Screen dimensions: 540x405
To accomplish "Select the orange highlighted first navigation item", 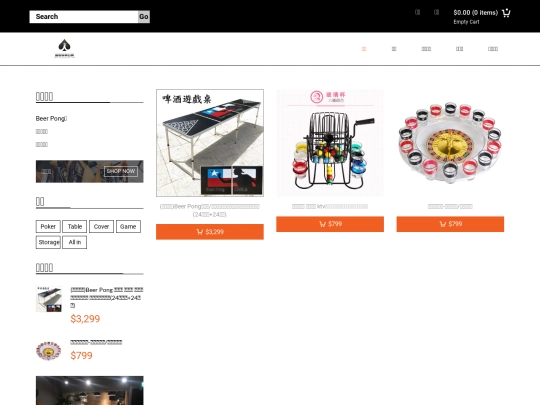I will click(x=364, y=49).
